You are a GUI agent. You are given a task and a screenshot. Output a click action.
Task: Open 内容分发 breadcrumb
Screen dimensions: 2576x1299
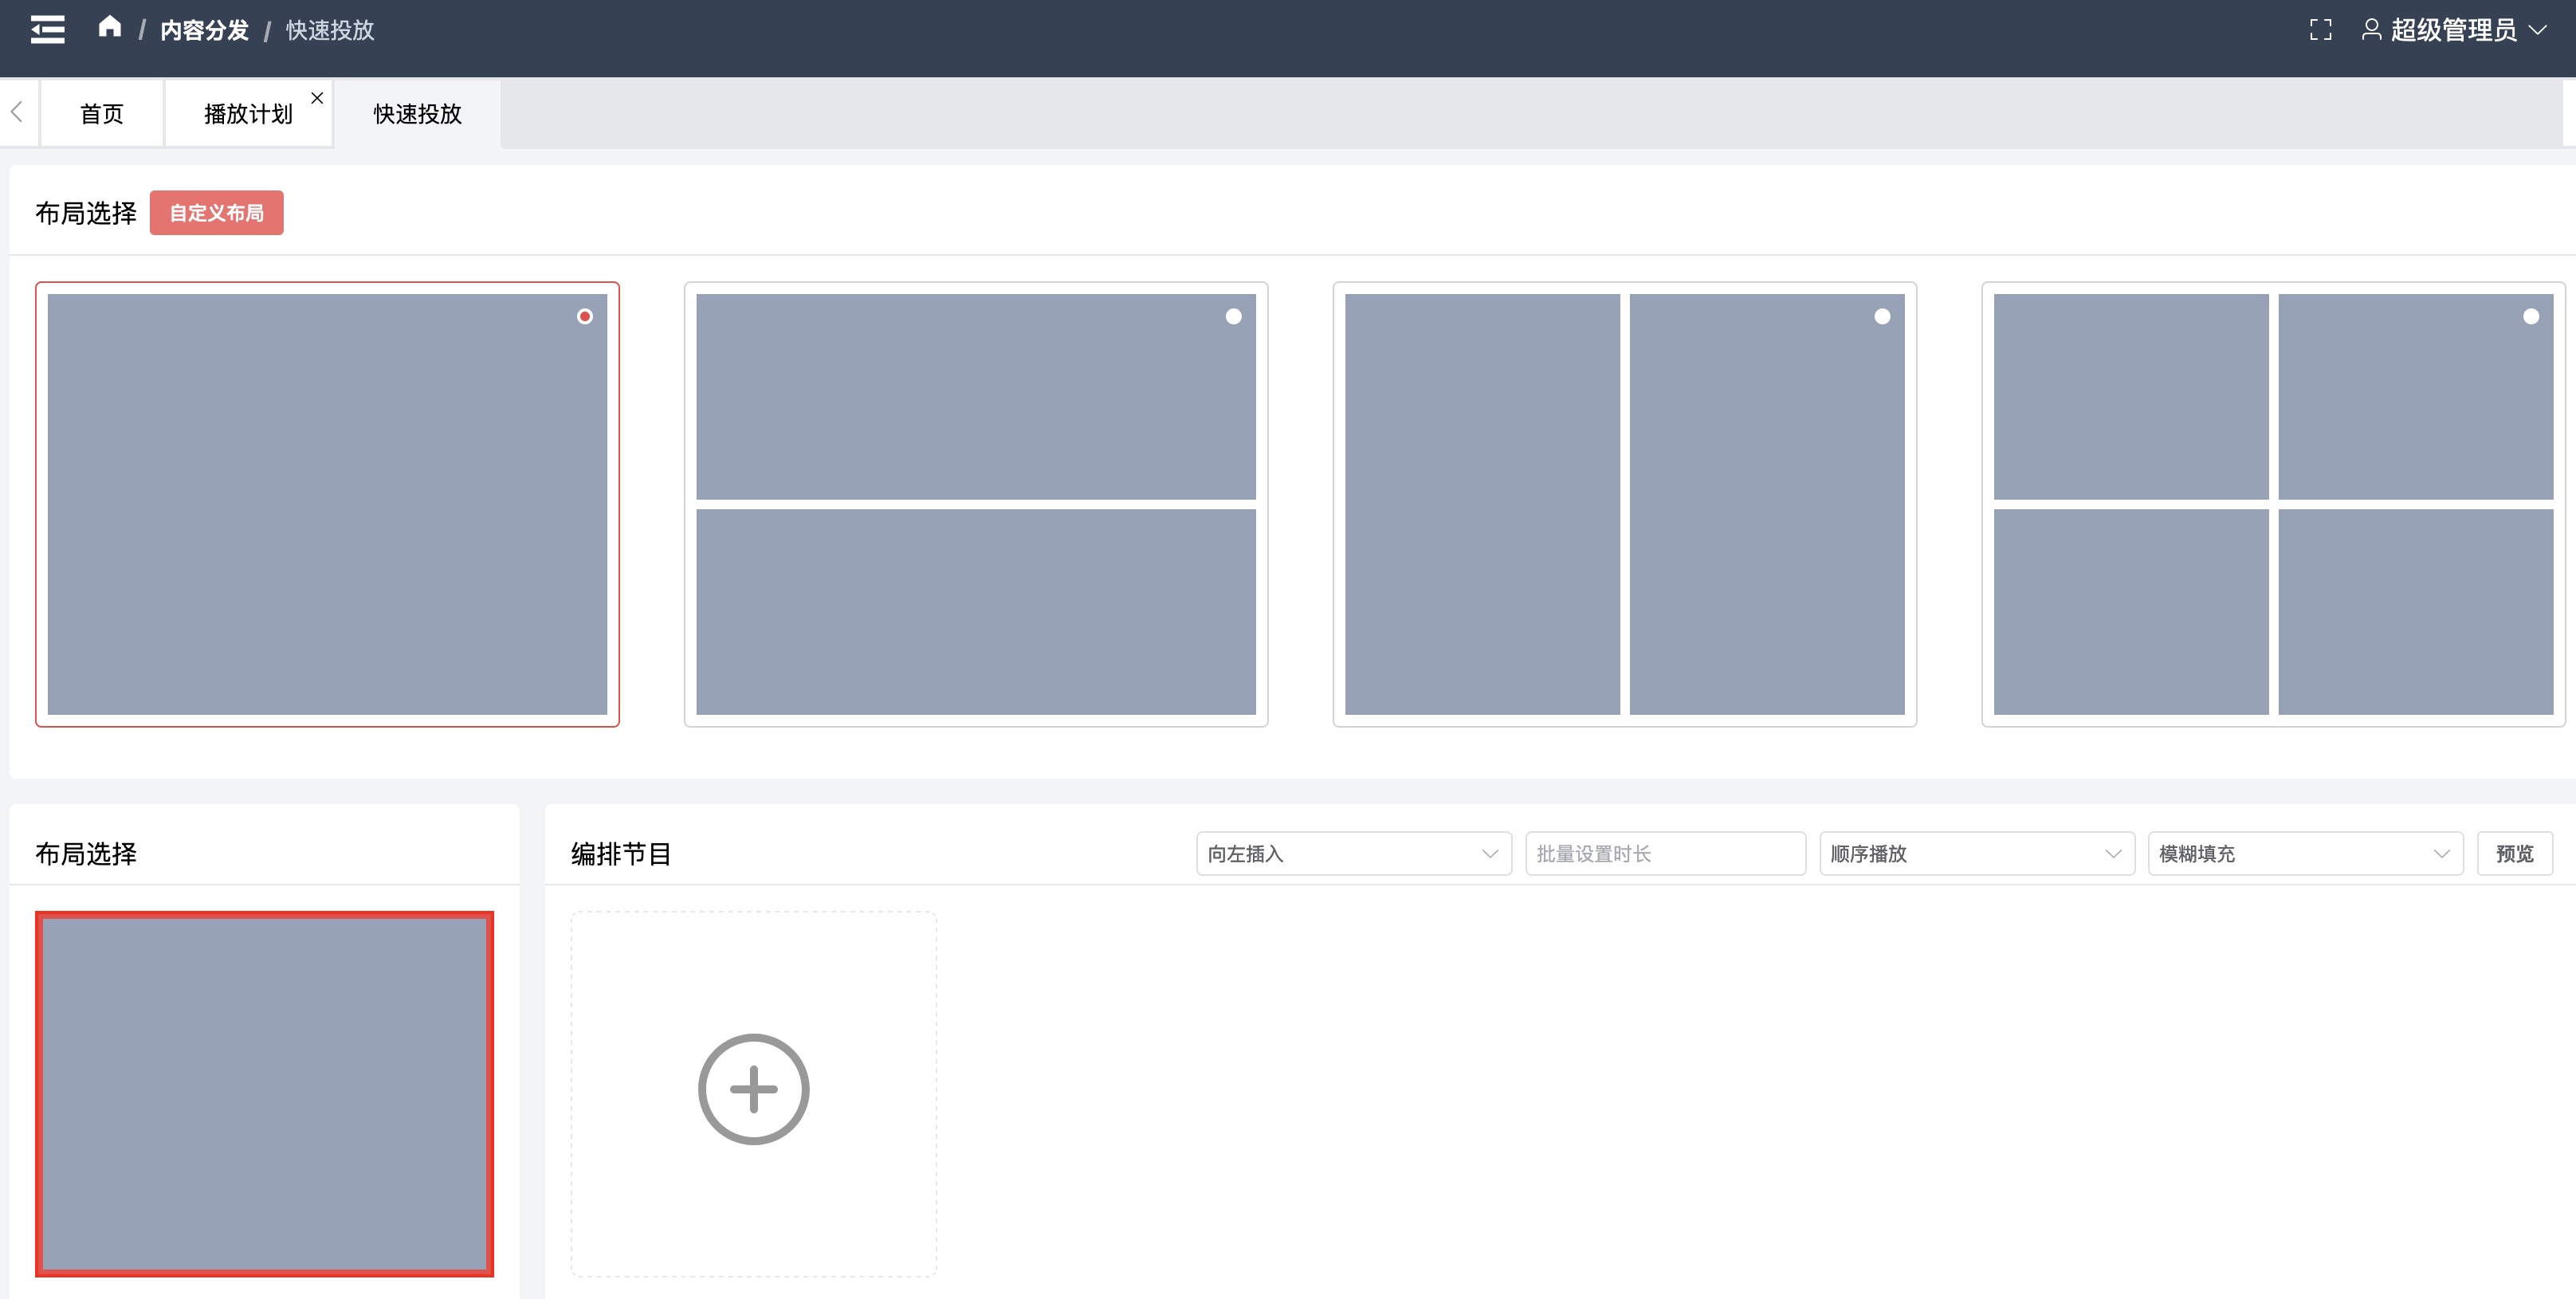(204, 30)
